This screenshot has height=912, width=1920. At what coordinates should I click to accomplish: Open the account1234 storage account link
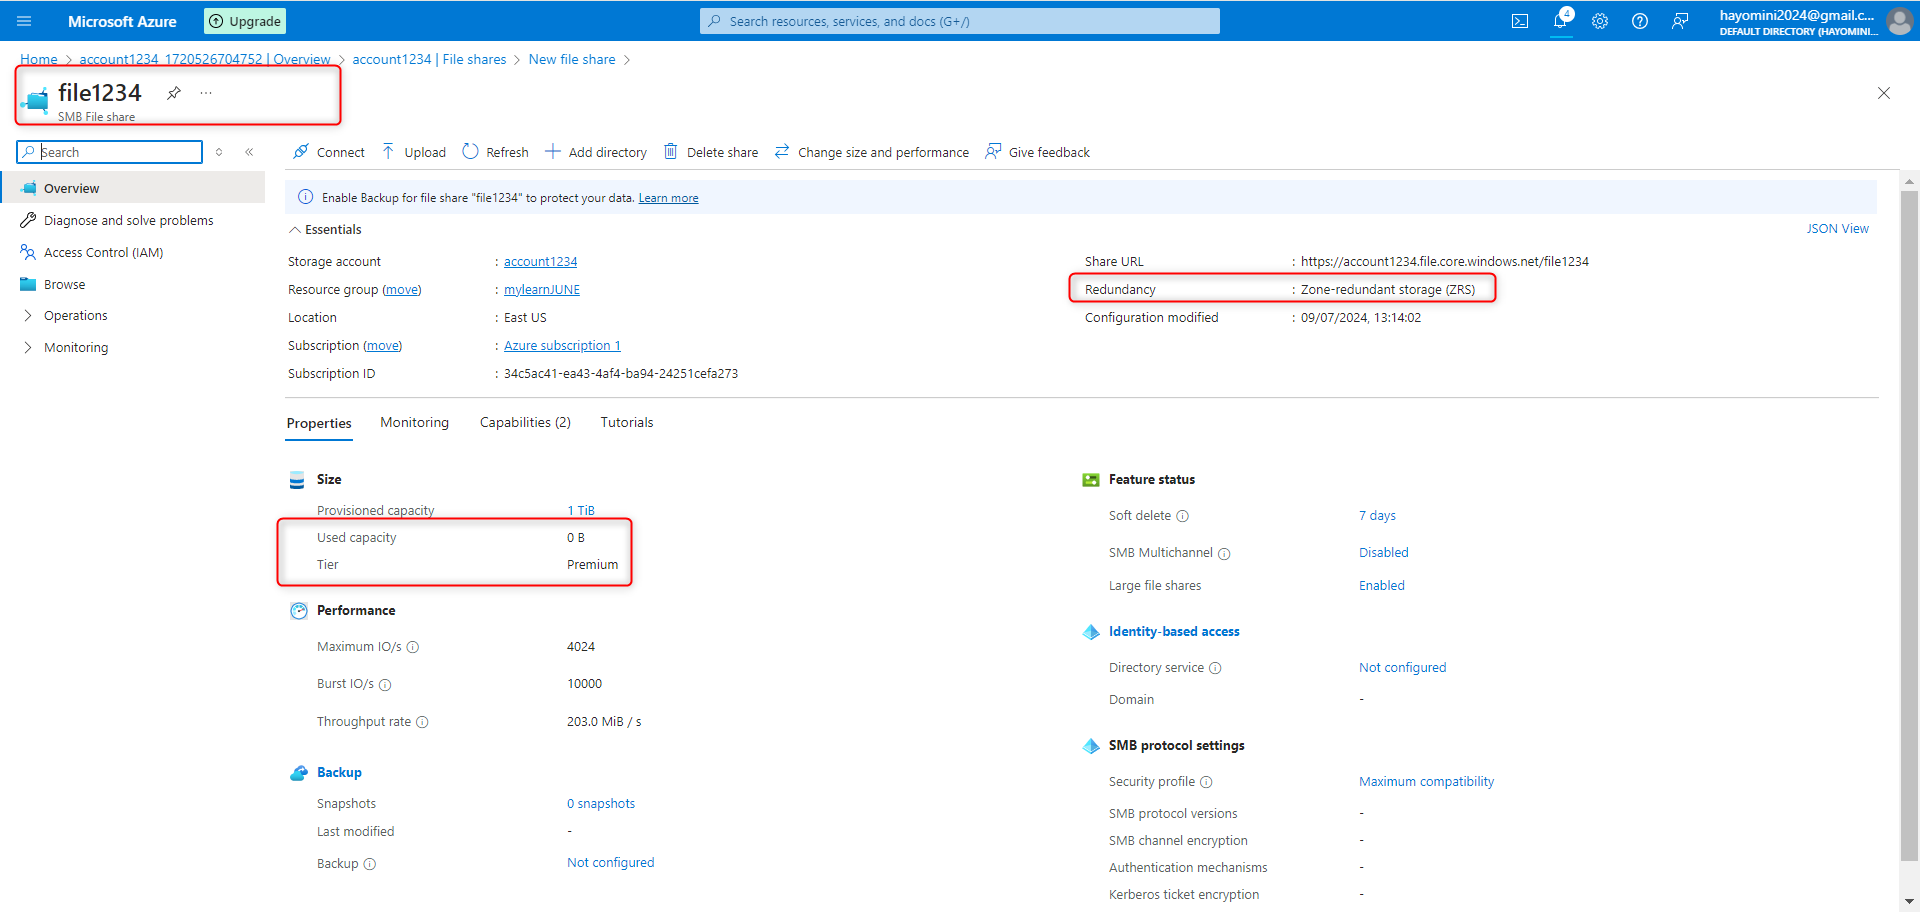tap(540, 262)
